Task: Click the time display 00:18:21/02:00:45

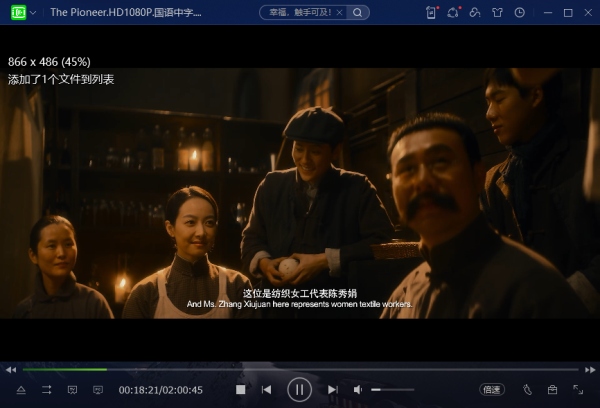Action: [x=161, y=390]
